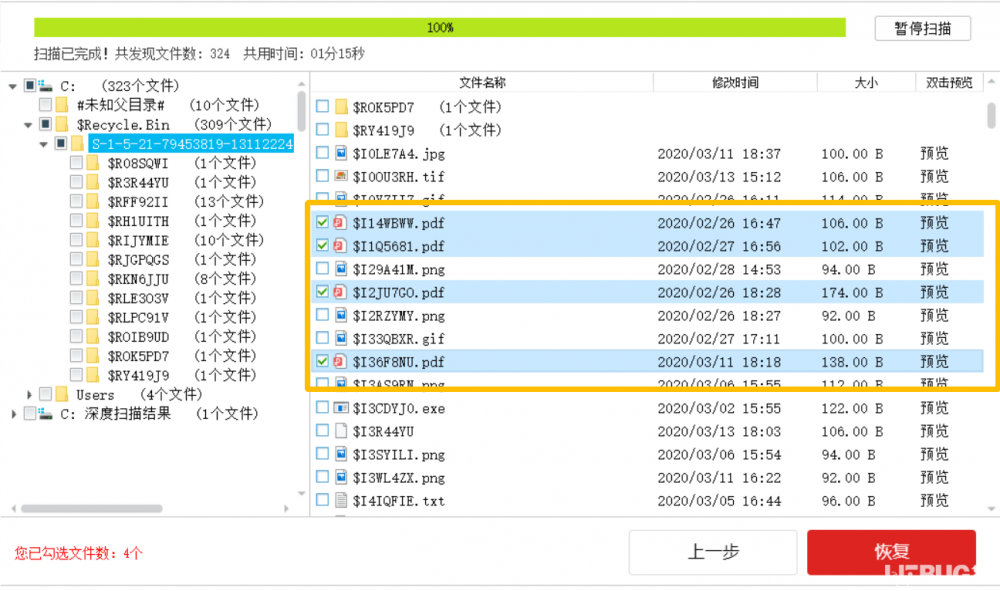Click the image icon of $I29A41M.png
This screenshot has height=591, width=1000.
[341, 269]
